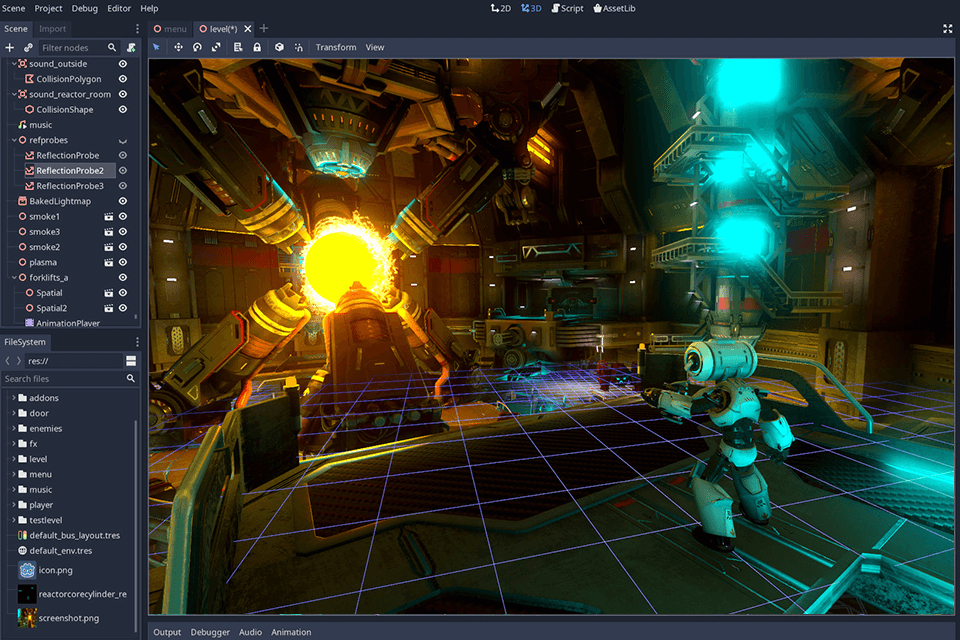This screenshot has width=960, height=640.
Task: Collapse the forklifts_a node branch
Action: pyautogui.click(x=13, y=276)
